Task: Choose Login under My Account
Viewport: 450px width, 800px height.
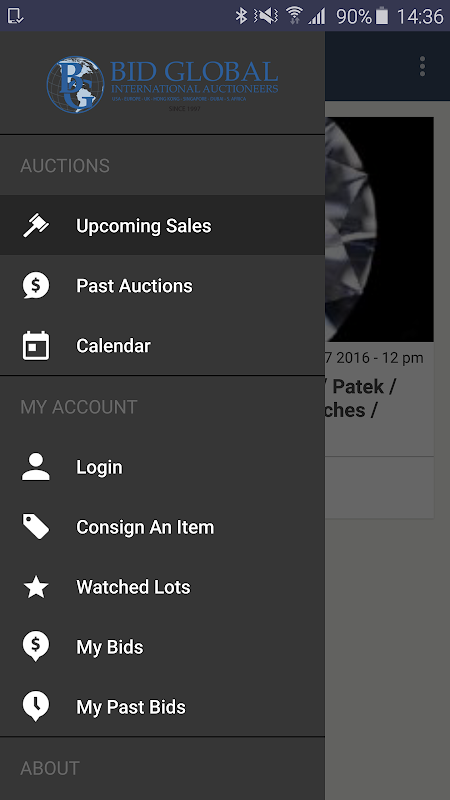Action: click(x=162, y=466)
